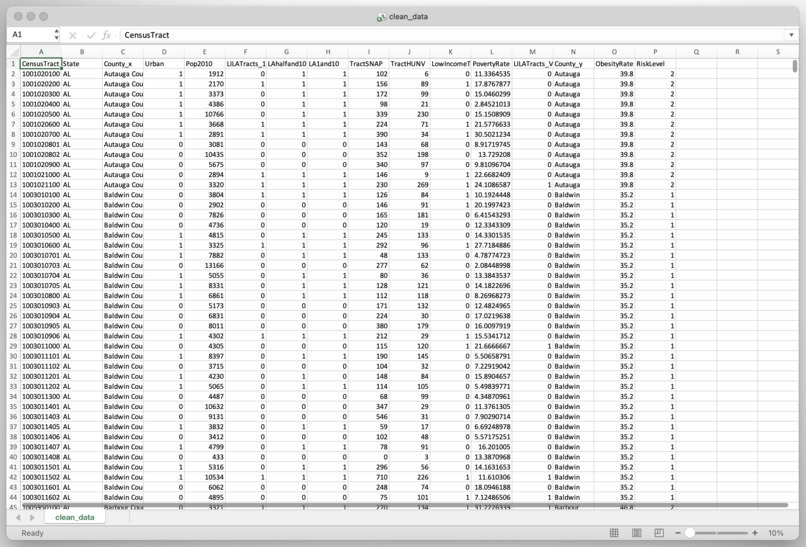Click census tract 1003011602 cell
The width and height of the screenshot is (806, 547).
pos(41,498)
